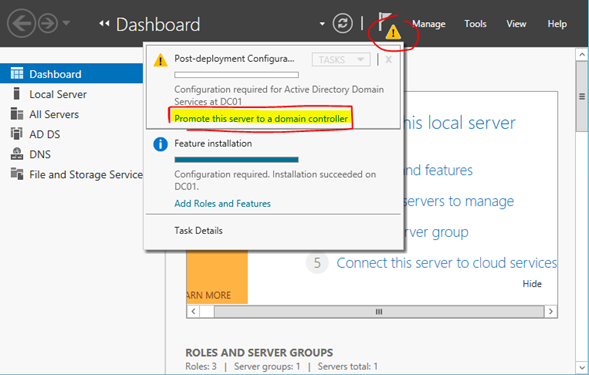Open the navigation history dropdown arrow

[x=66, y=23]
